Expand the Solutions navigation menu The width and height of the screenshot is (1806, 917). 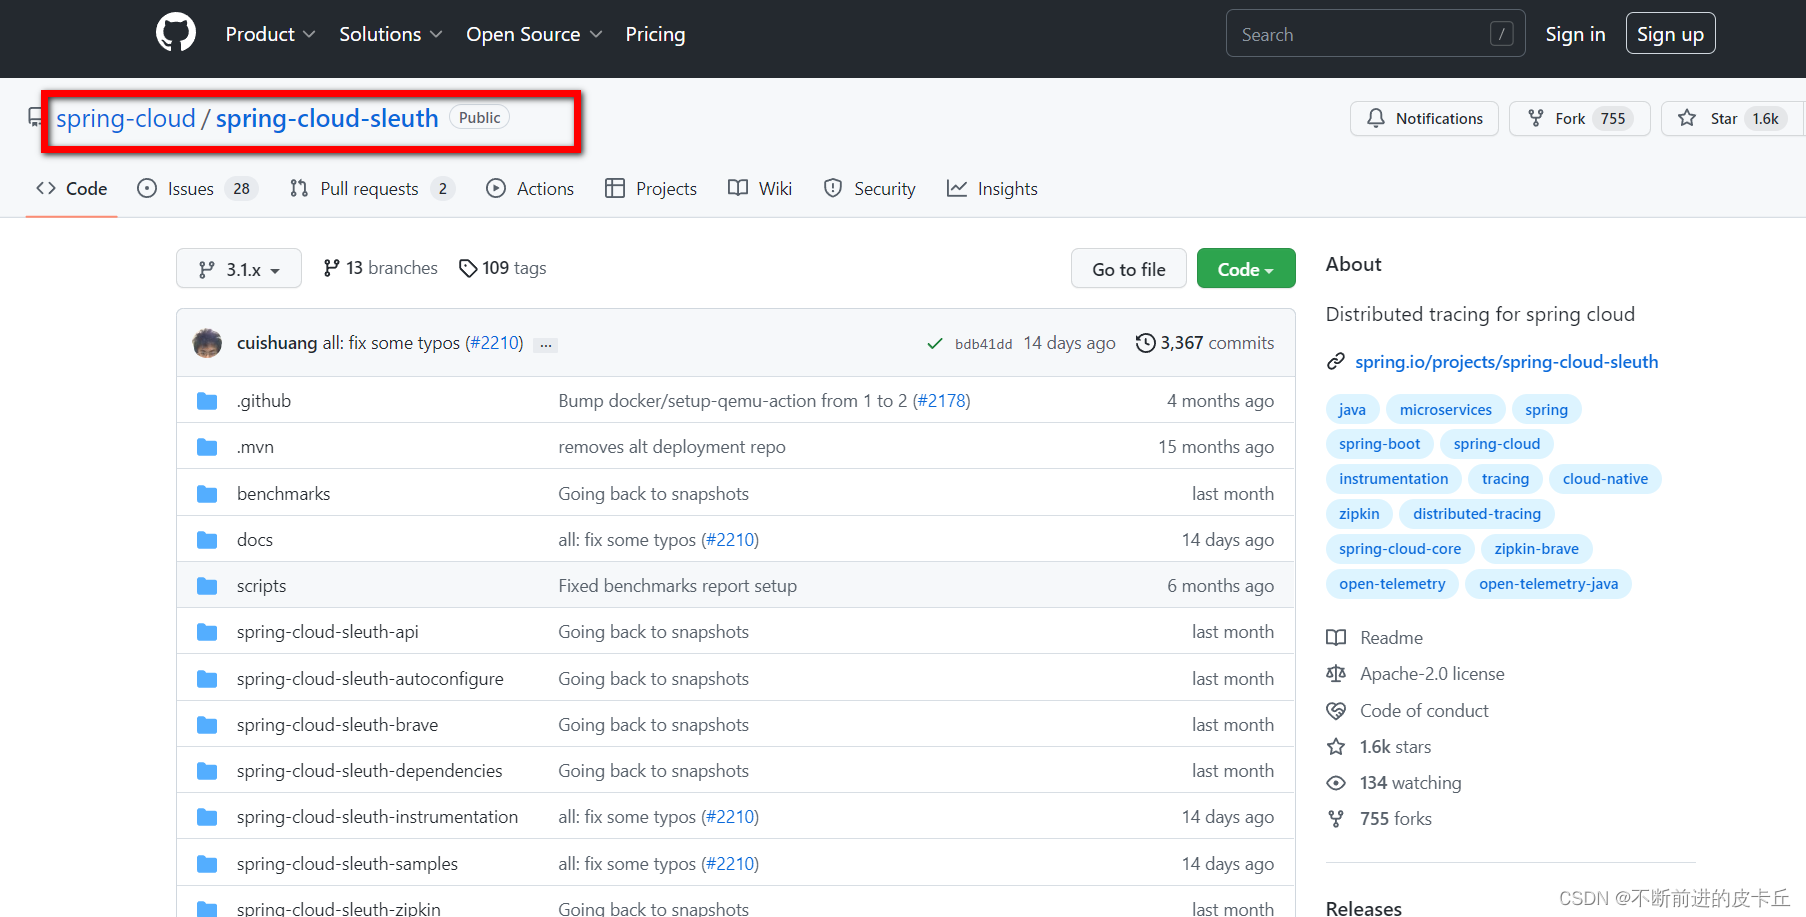[390, 33]
